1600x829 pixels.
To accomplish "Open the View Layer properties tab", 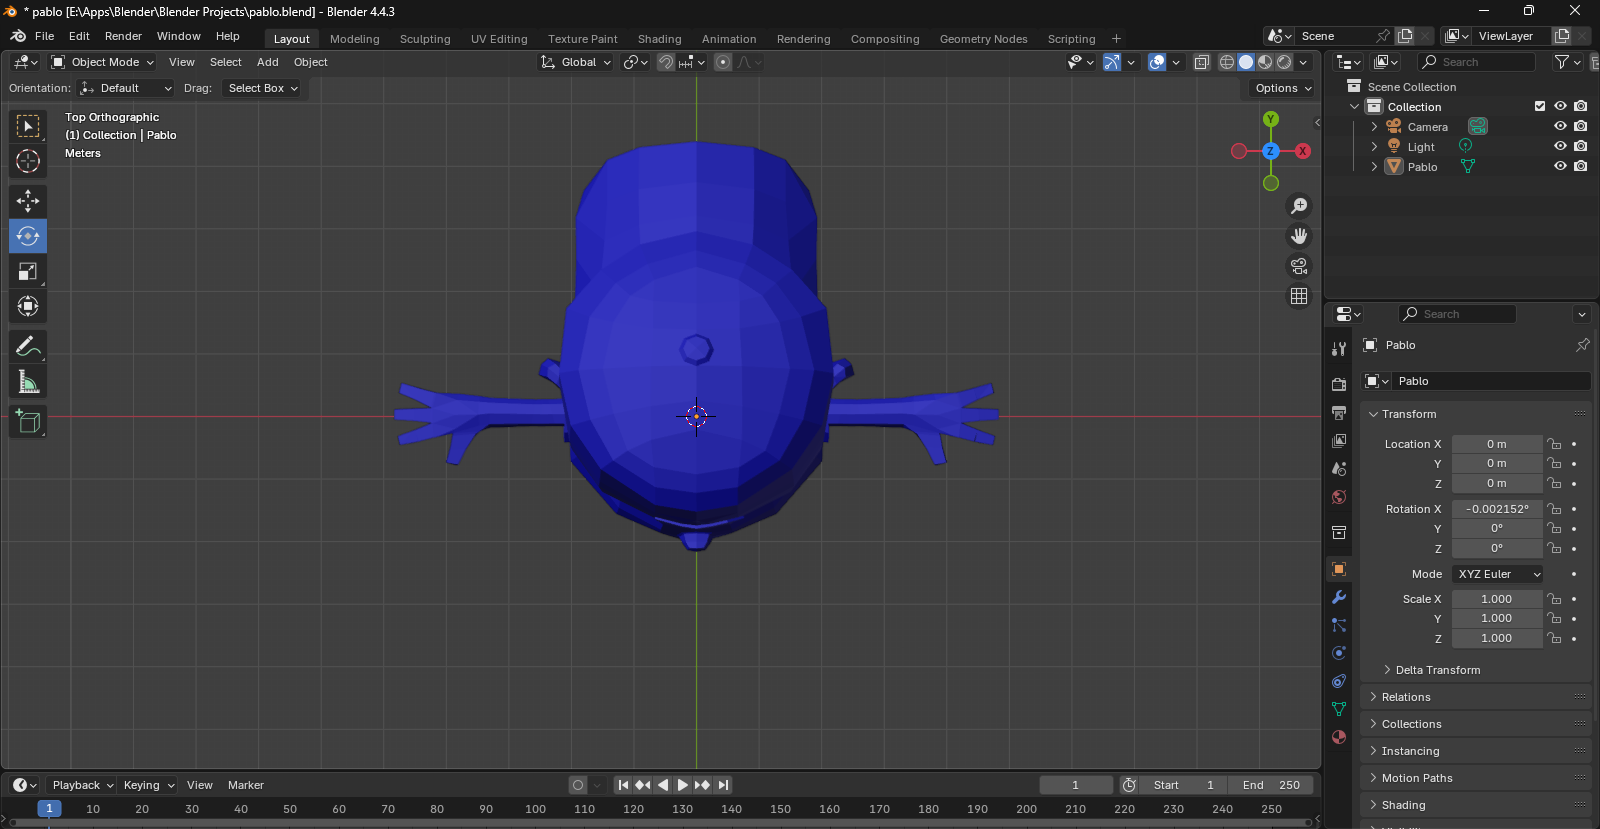I will coord(1339,441).
